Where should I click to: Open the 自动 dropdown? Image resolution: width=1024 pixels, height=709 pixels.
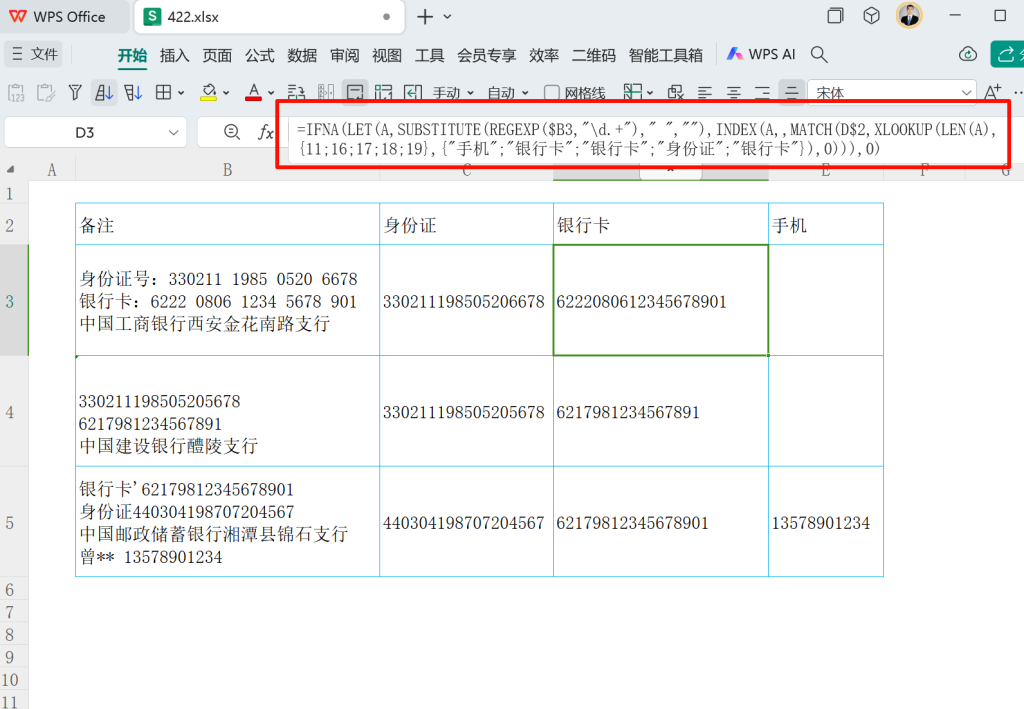click(x=508, y=93)
